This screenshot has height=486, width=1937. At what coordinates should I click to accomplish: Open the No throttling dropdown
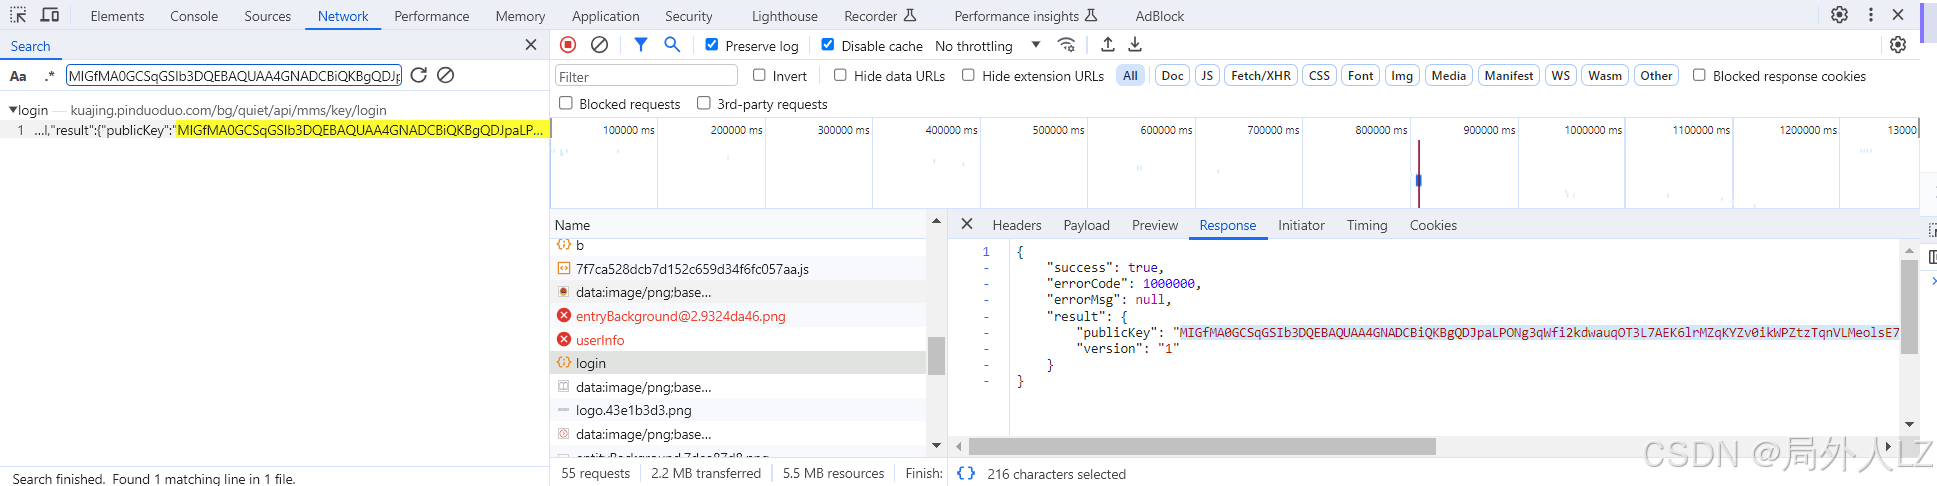988,46
